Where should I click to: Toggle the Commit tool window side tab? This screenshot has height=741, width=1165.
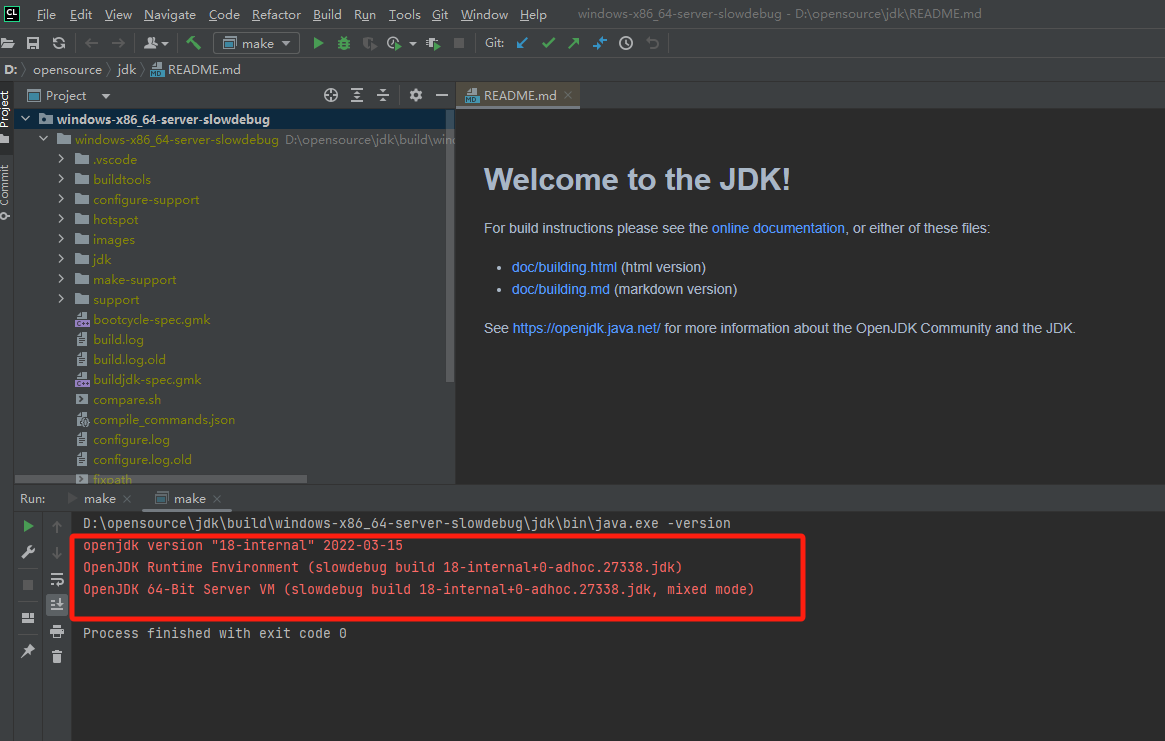coord(5,192)
